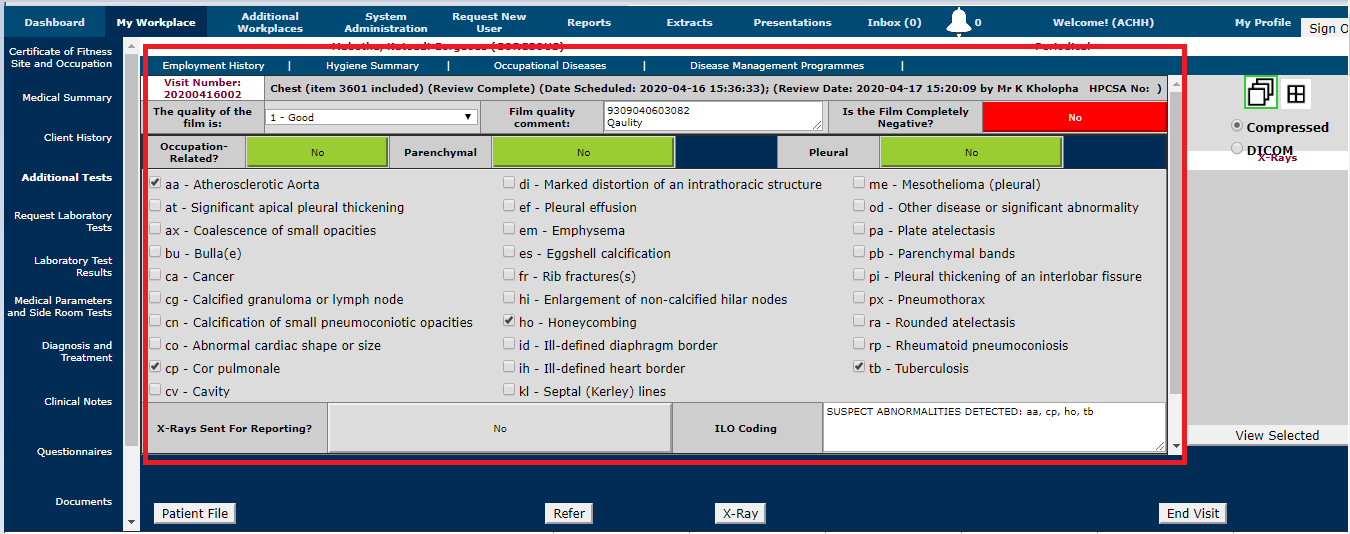Tick me - Mesothelioma (pleural) checkbox
Viewport: 1350px width, 534px height.
859,184
